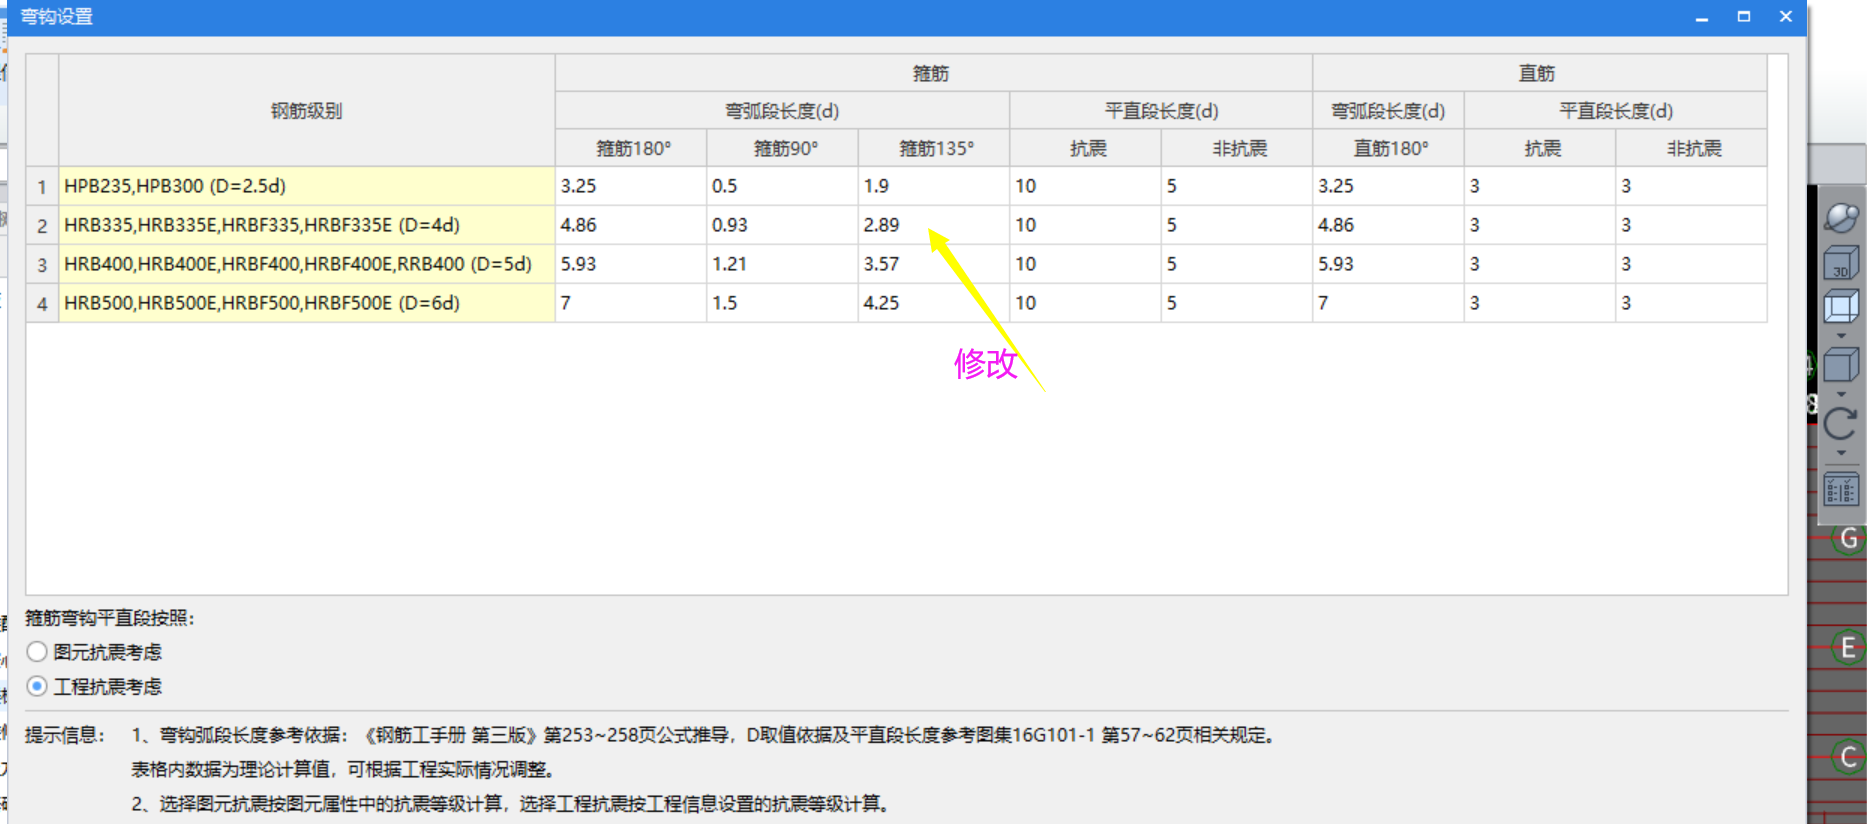Edit HPB235 直筋180° value 3.25
This screenshot has height=824, width=1867.
point(1389,186)
